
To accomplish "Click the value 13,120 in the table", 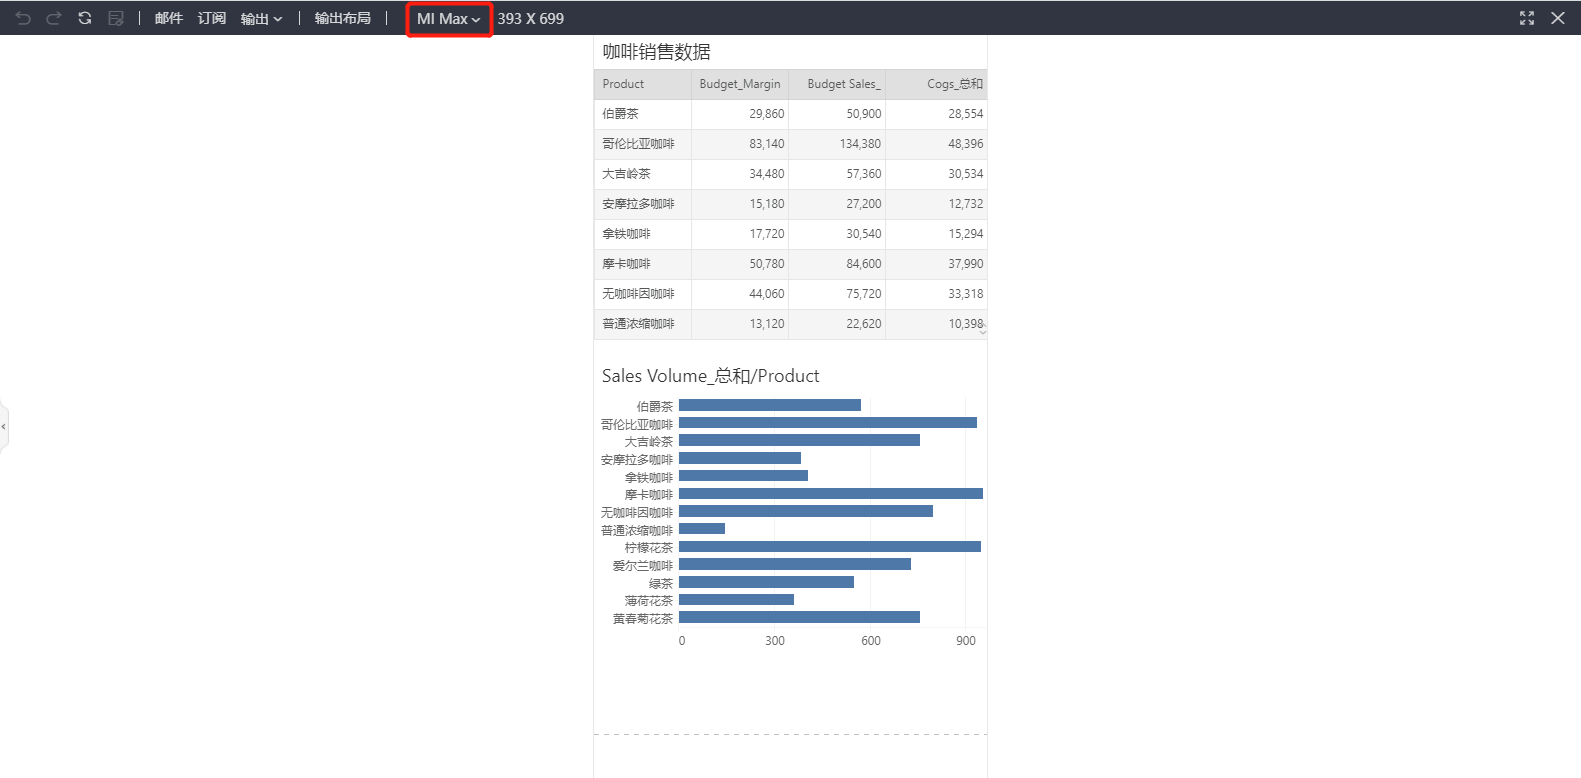I will click(x=767, y=324).
